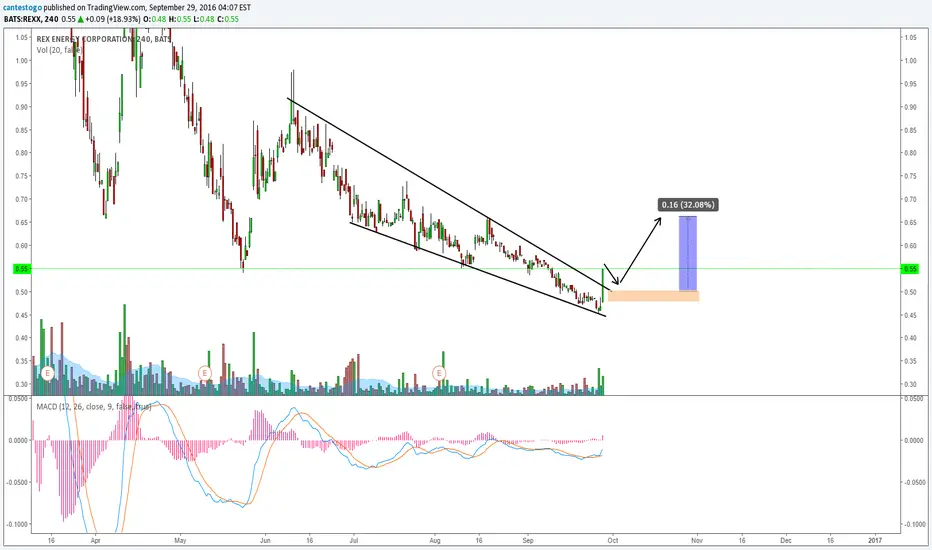This screenshot has width=932, height=550.
Task: Click the 0.90 price label on right axis
Action: coord(909,107)
